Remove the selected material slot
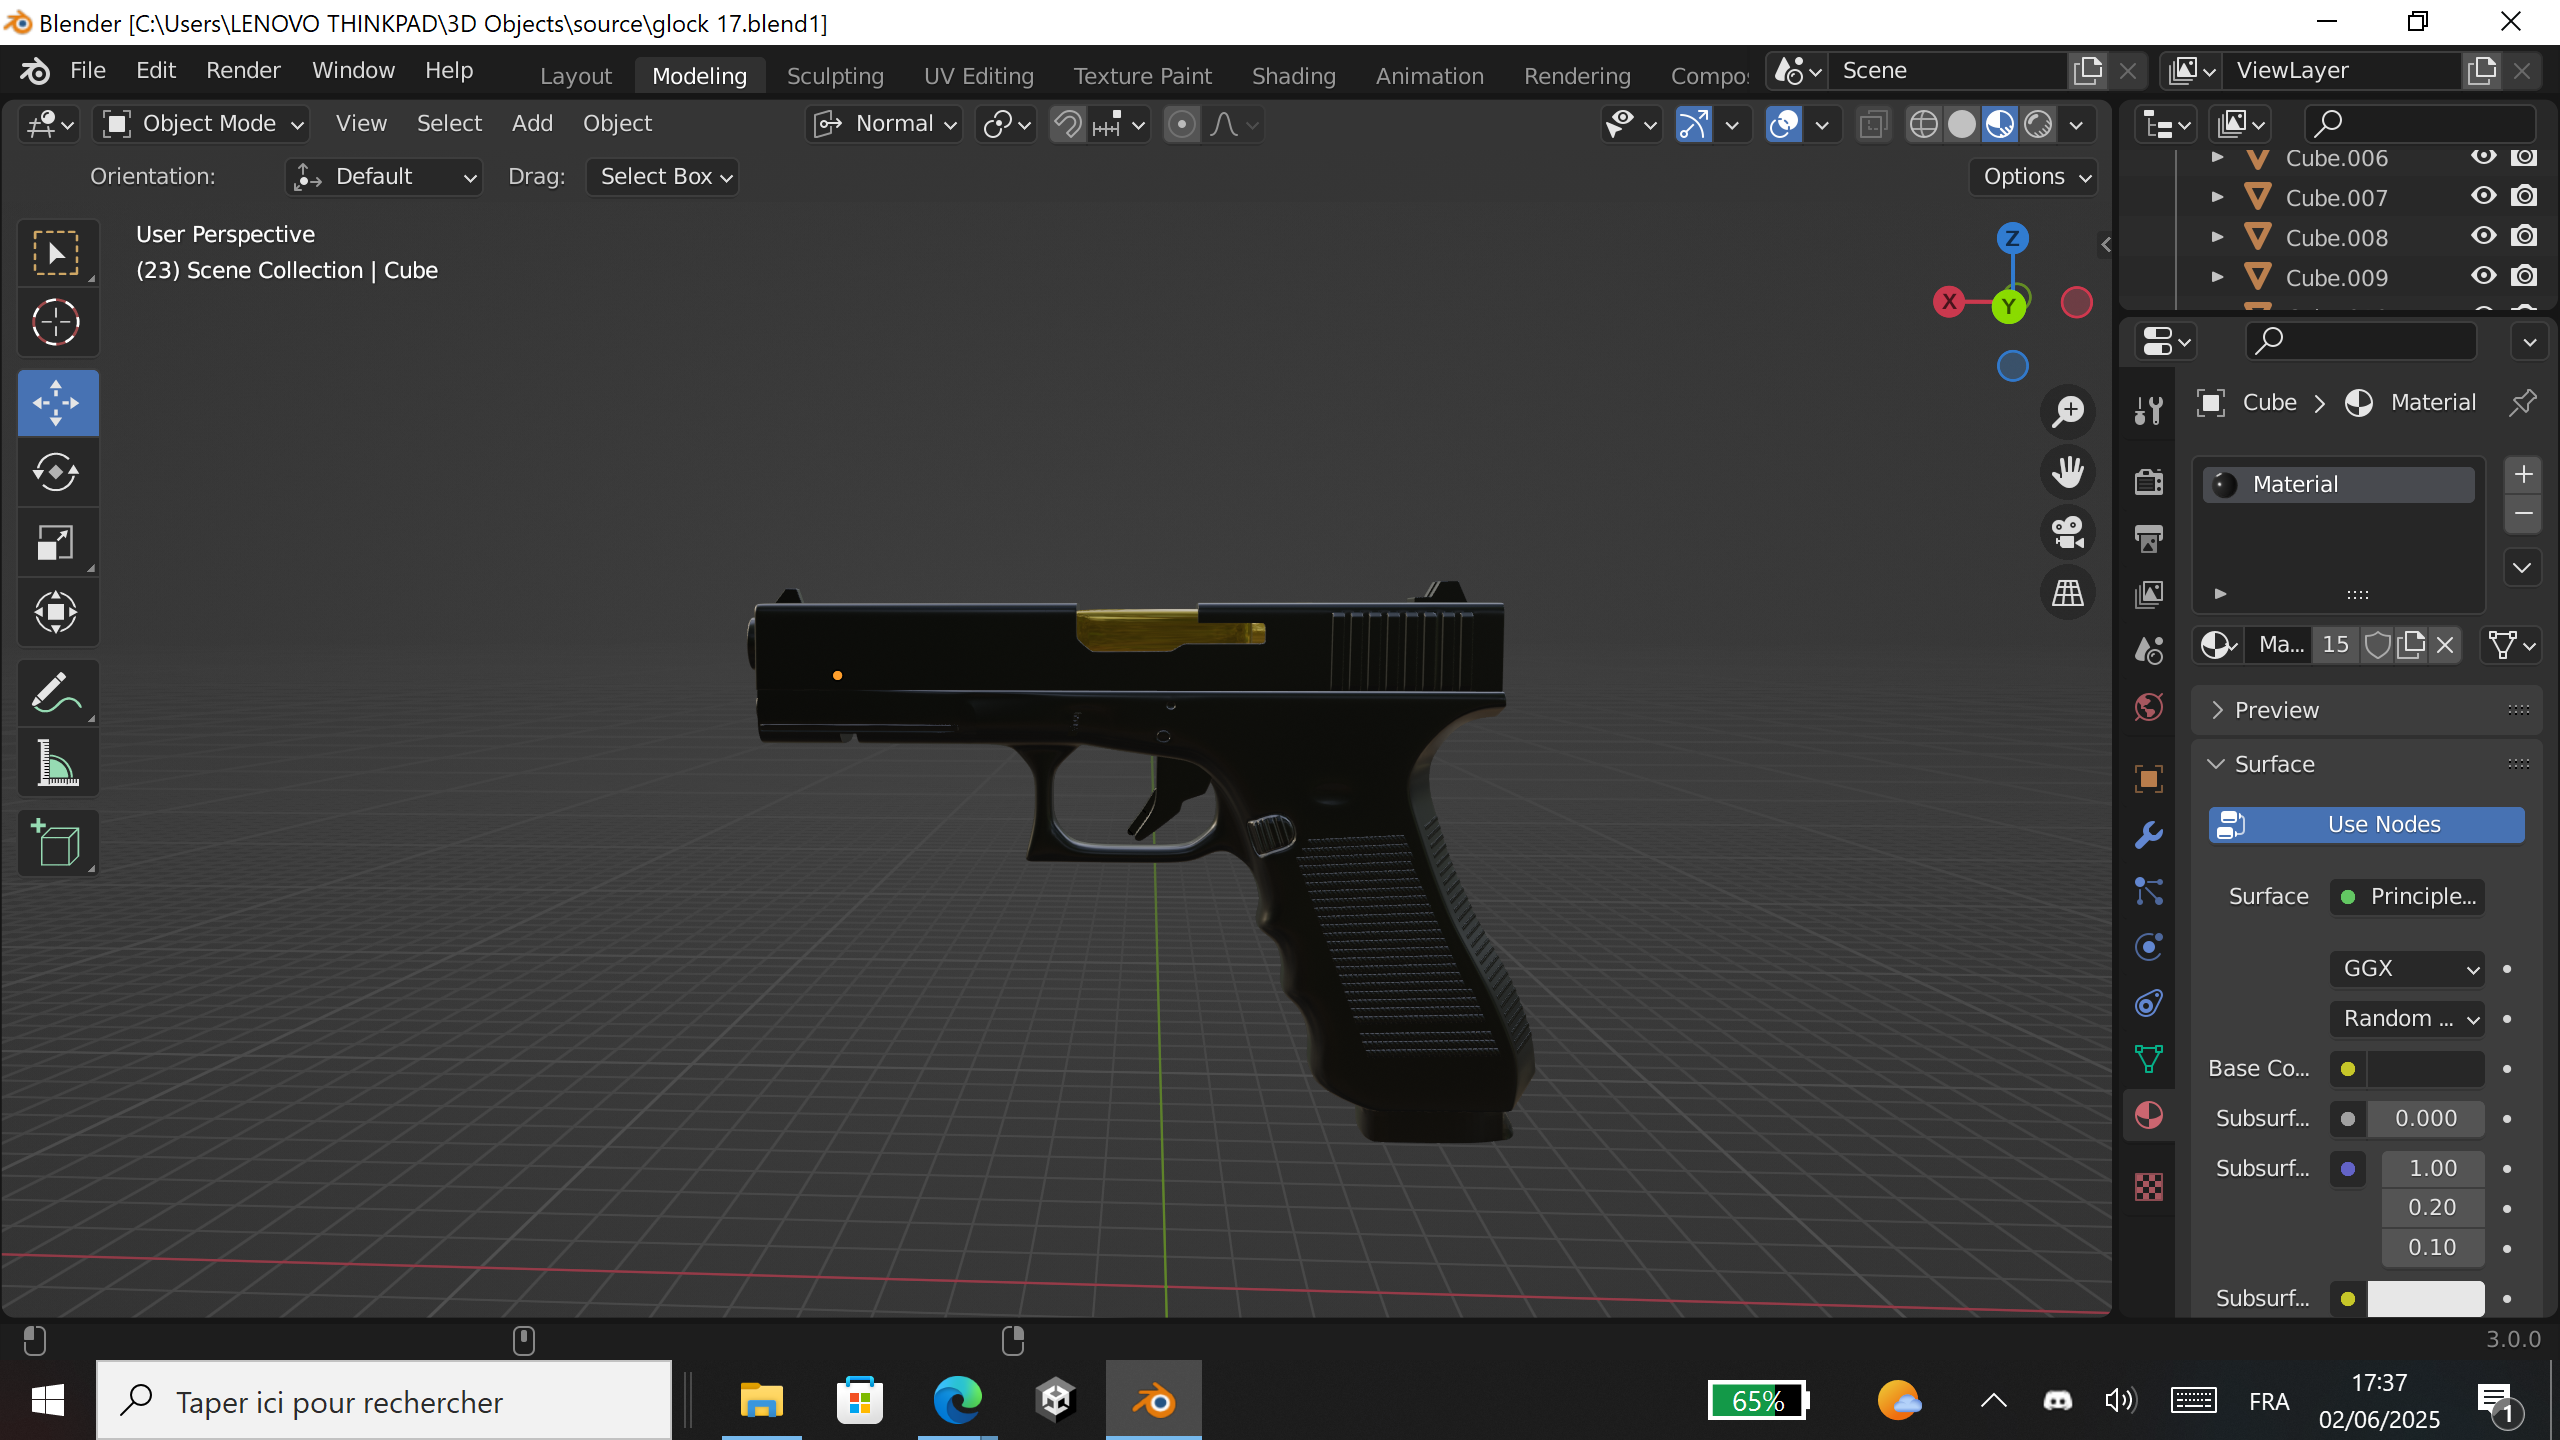2560x1440 pixels. [2523, 513]
